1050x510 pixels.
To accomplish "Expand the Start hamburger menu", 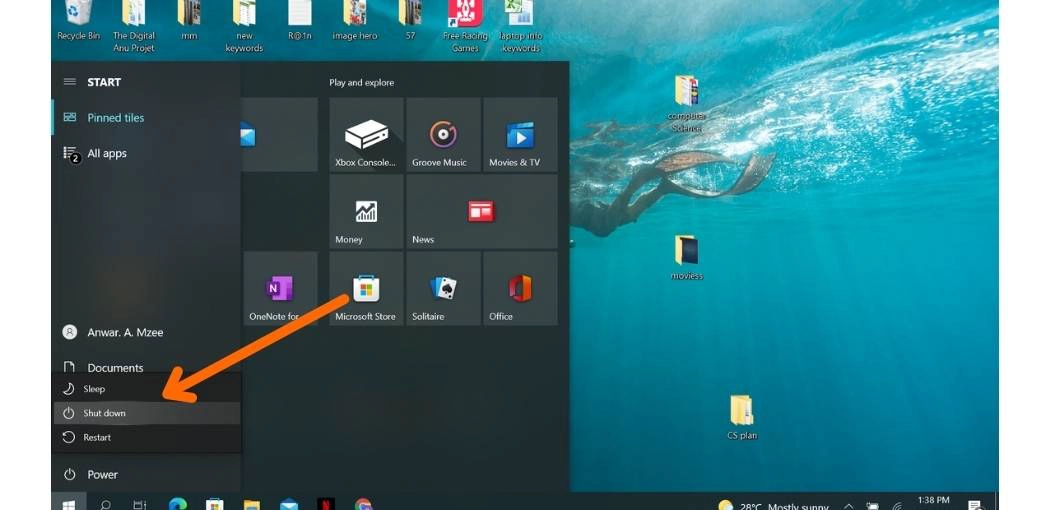I will 70,82.
